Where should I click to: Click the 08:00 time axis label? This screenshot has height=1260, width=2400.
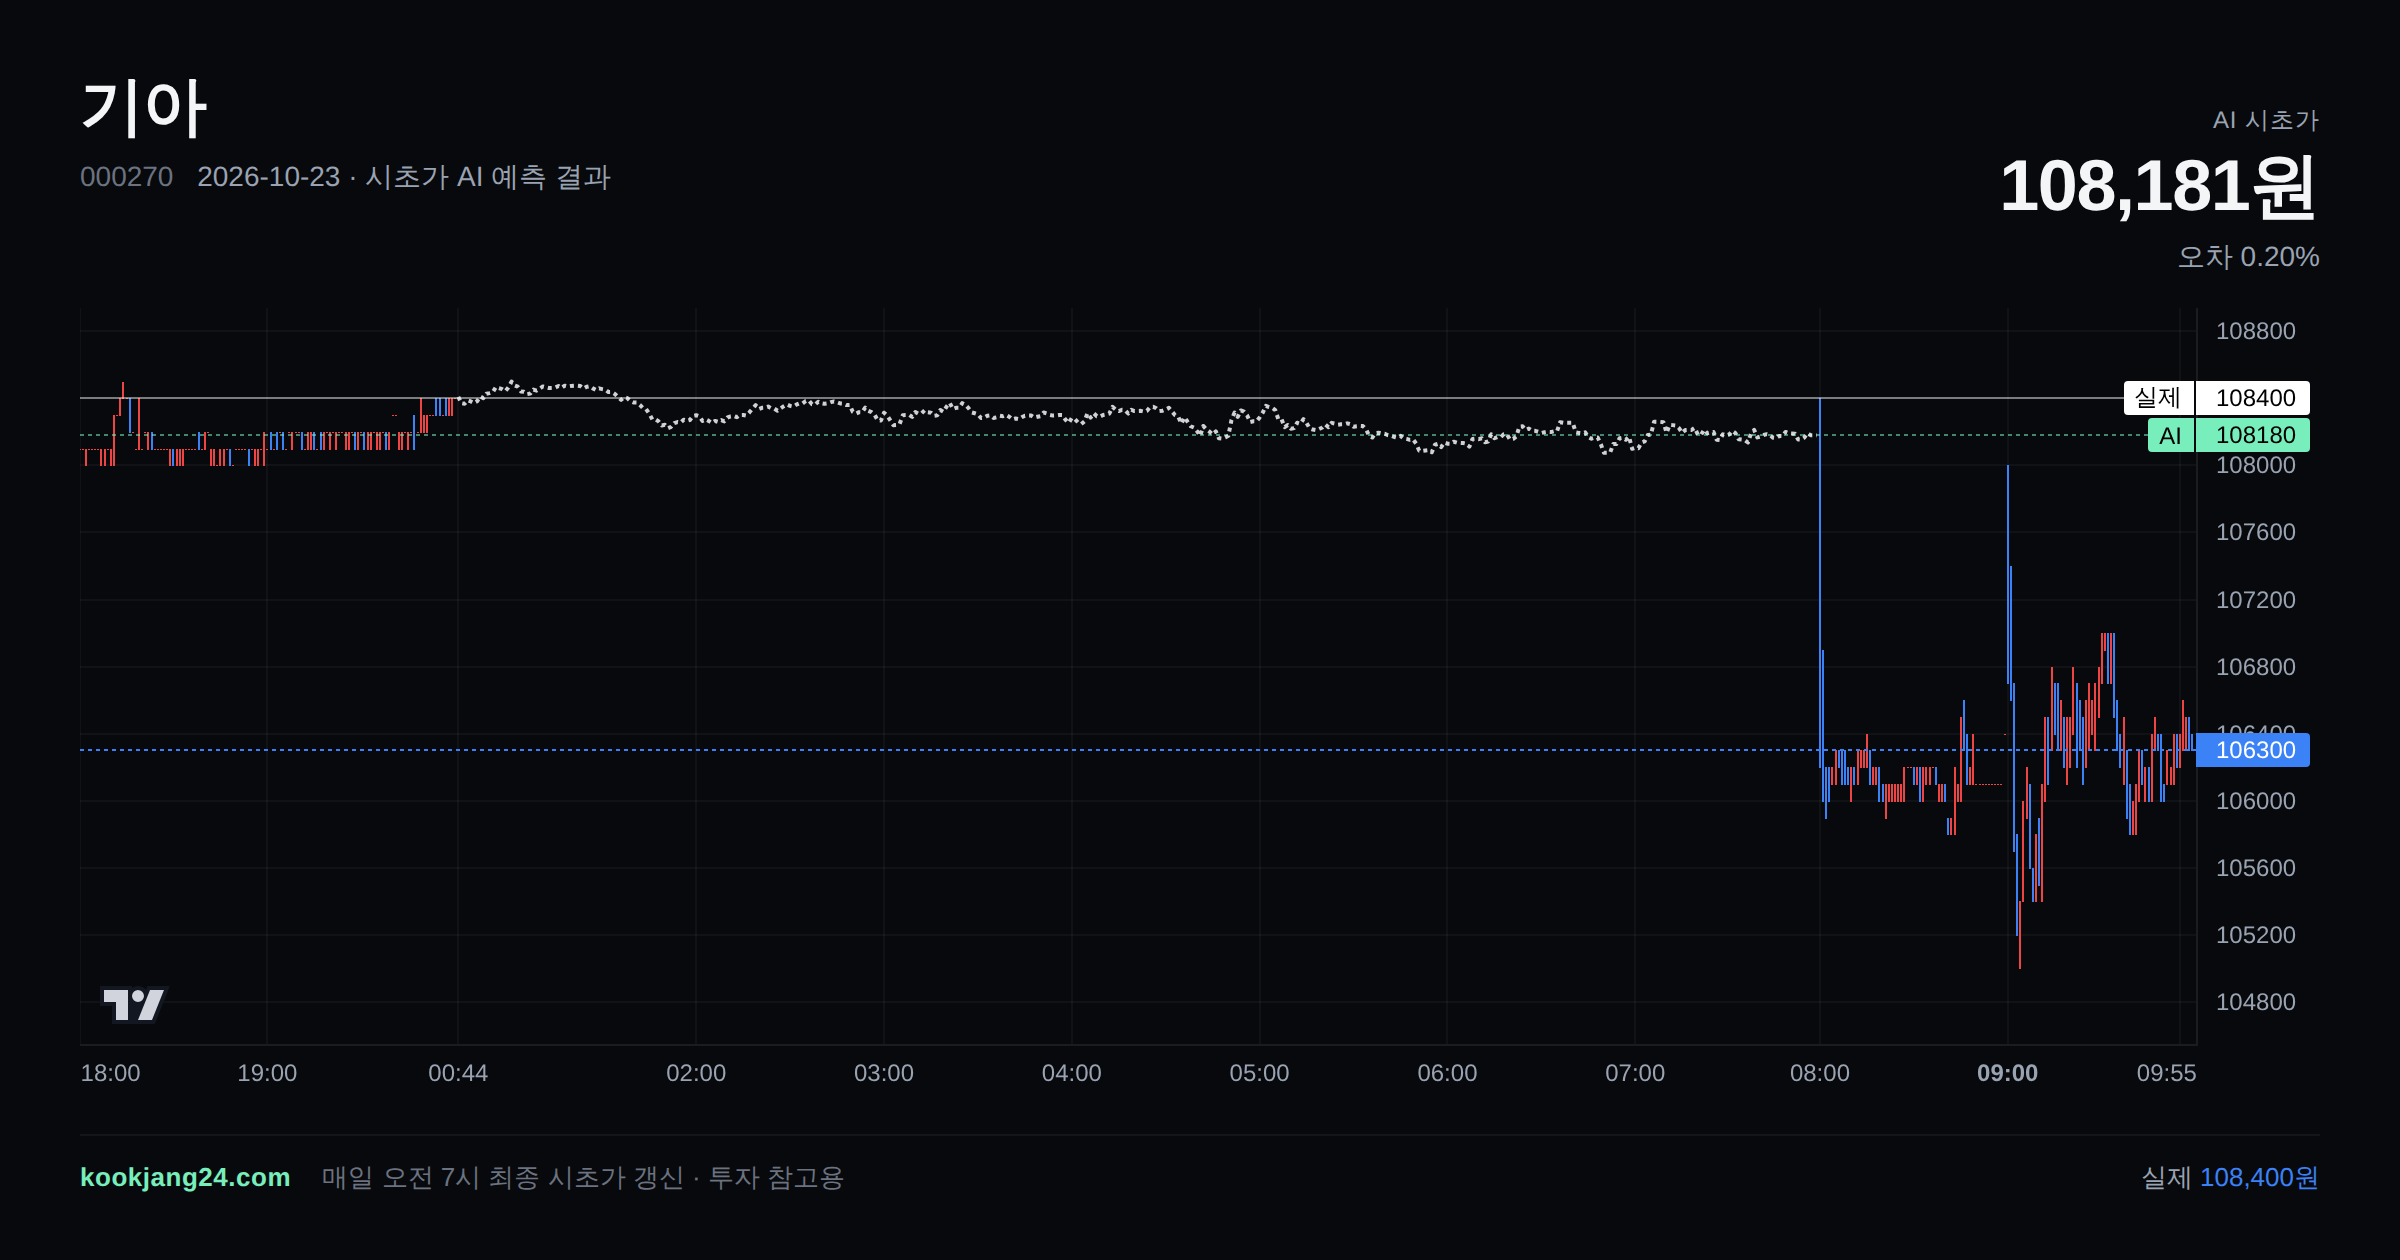1819,1073
